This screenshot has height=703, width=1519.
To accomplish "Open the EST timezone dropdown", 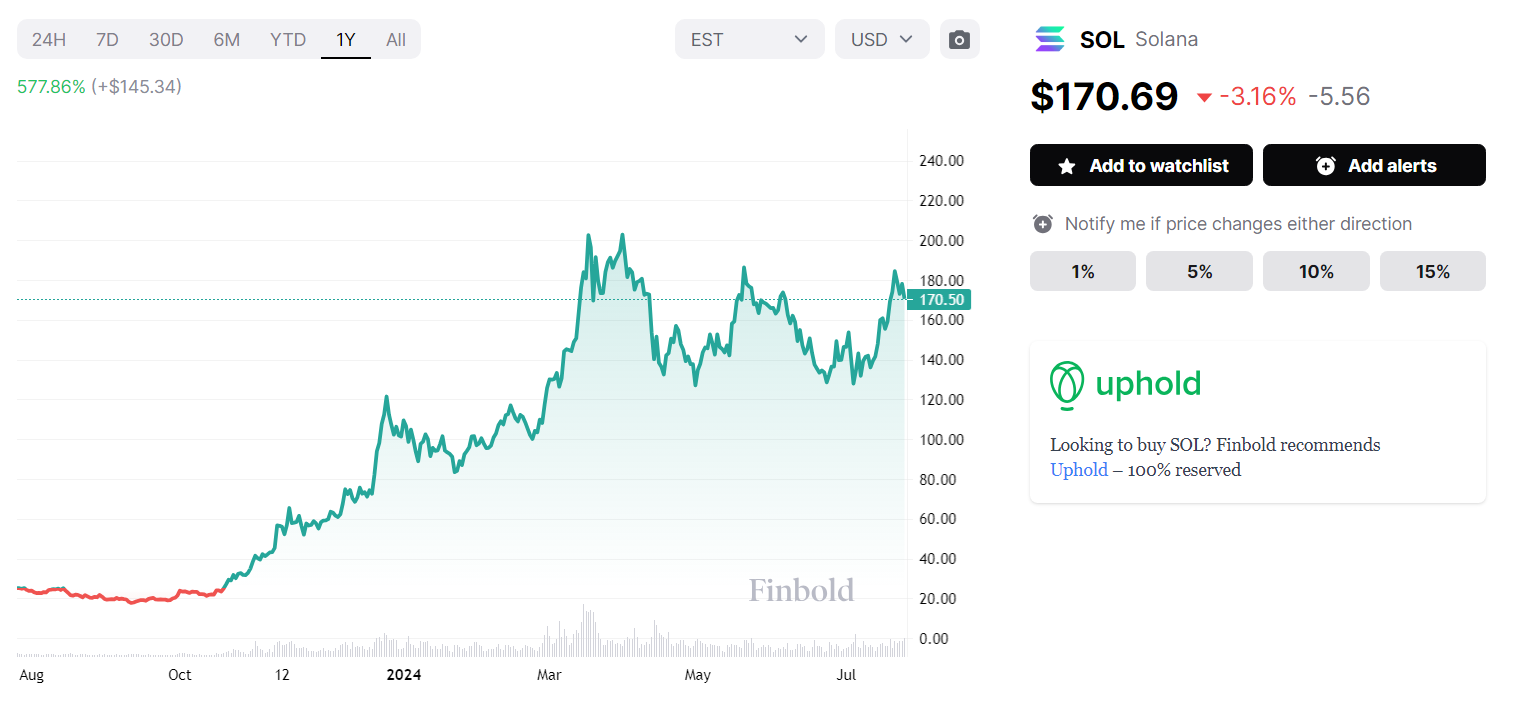I will pyautogui.click(x=750, y=39).
